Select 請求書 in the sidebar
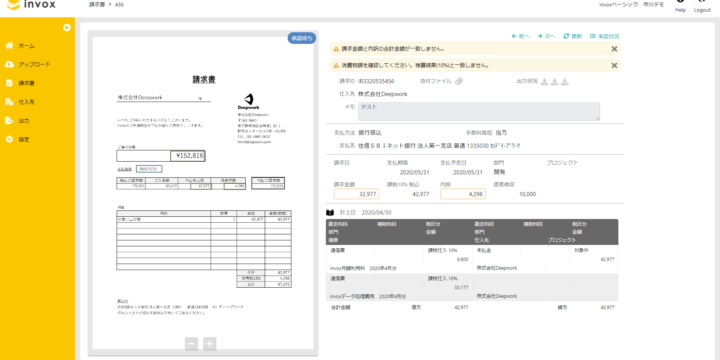720x360 pixels. pyautogui.click(x=26, y=84)
